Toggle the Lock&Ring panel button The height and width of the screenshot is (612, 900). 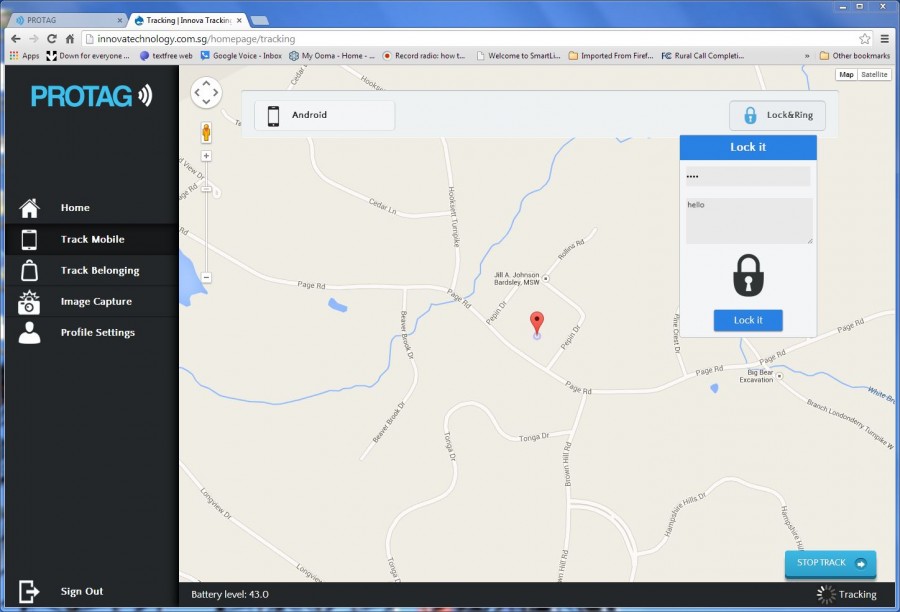pyautogui.click(x=777, y=115)
